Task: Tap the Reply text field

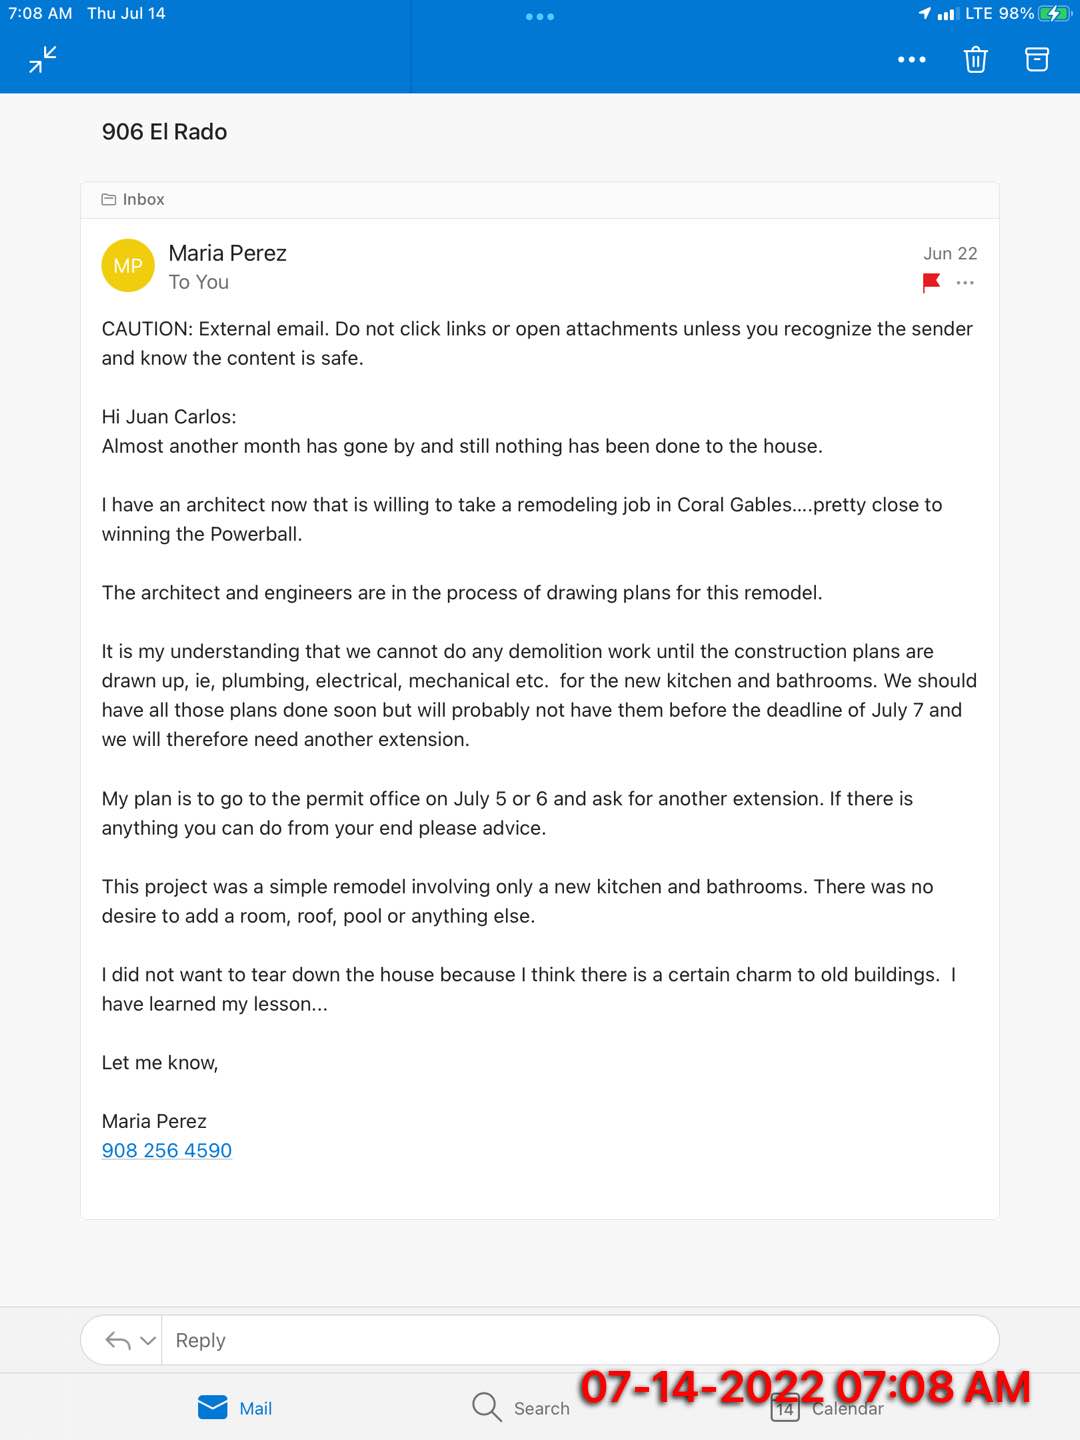Action: coord(580,1341)
